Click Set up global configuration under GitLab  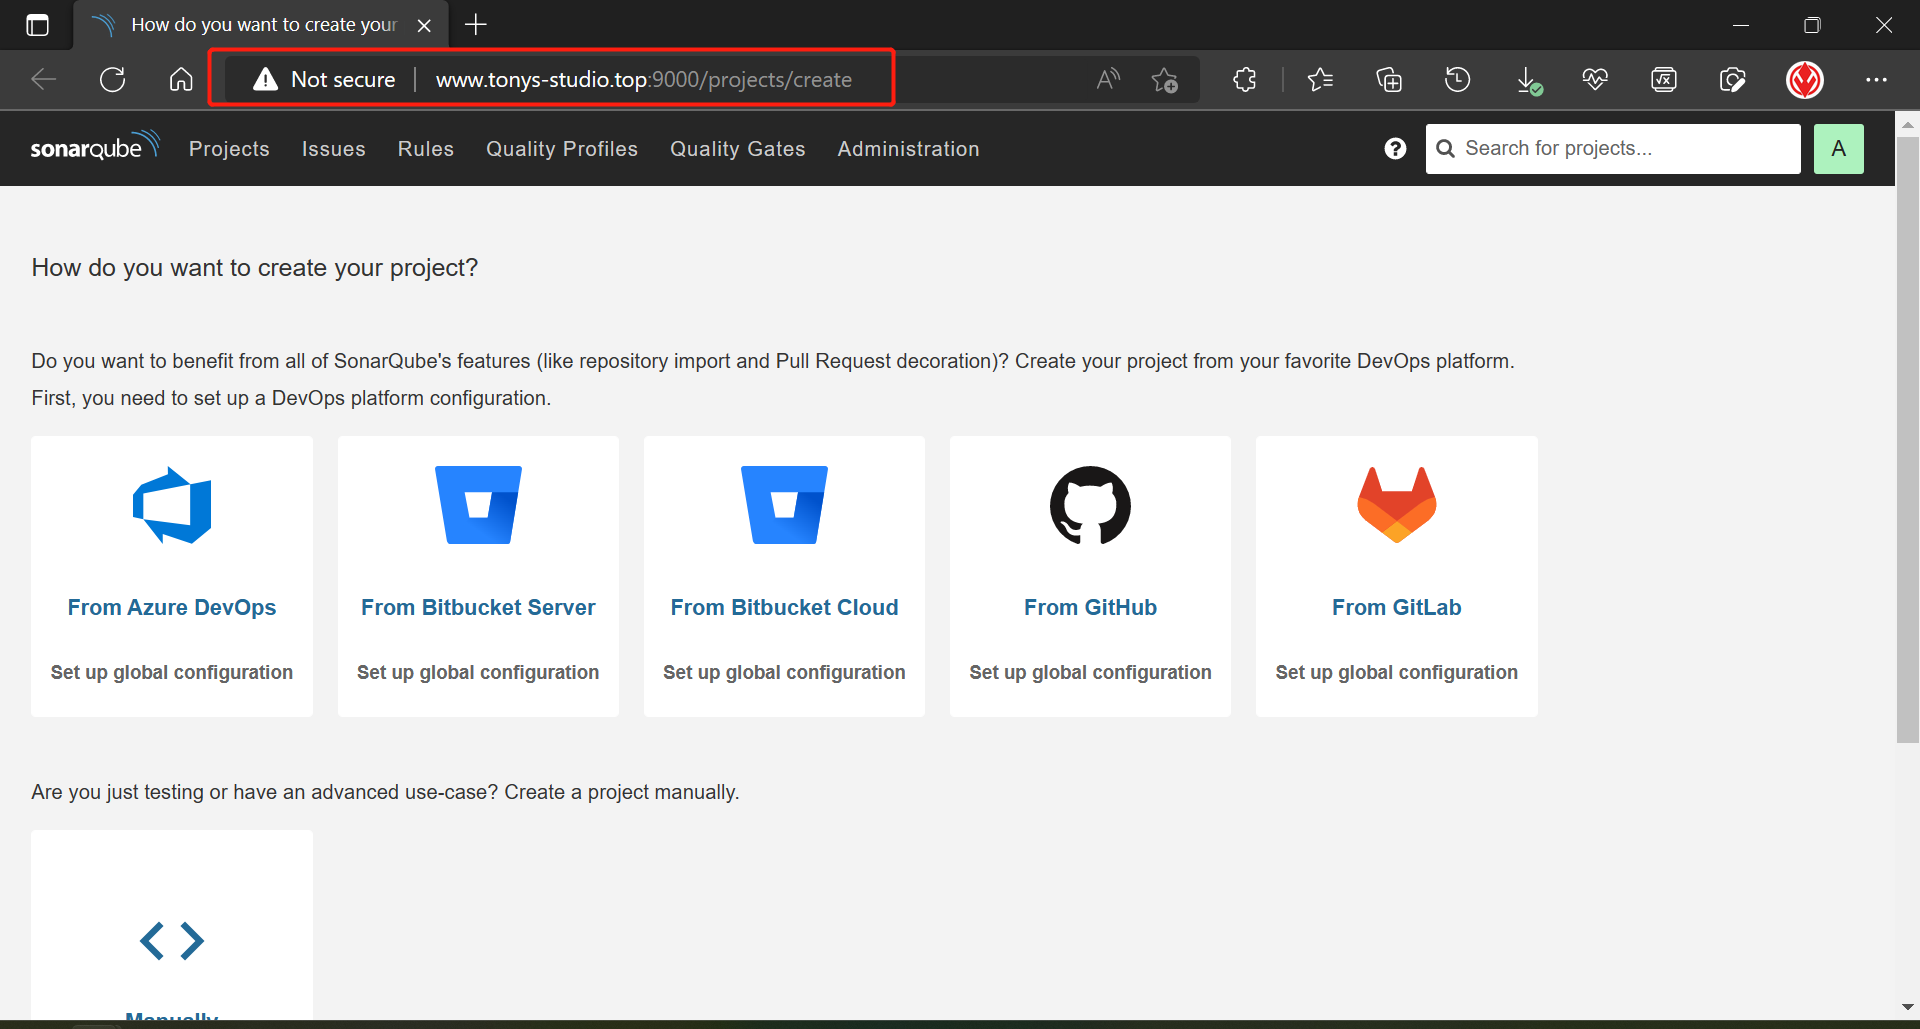pyautogui.click(x=1396, y=673)
